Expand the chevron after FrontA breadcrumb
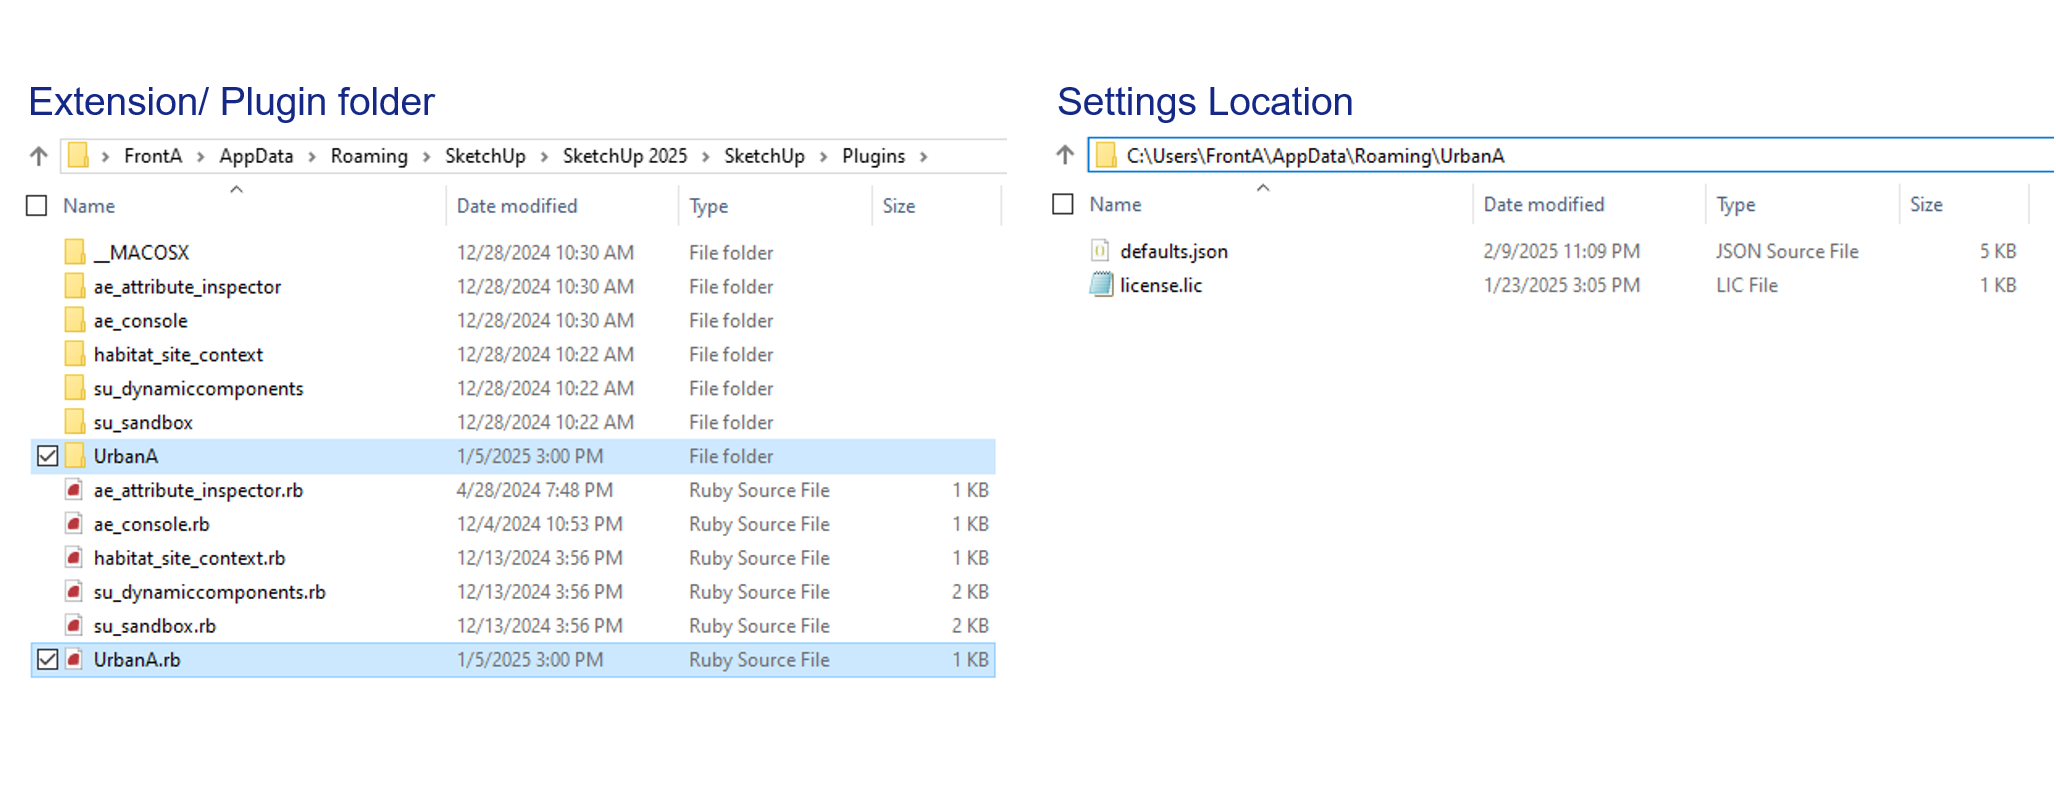2056x811 pixels. [x=201, y=157]
